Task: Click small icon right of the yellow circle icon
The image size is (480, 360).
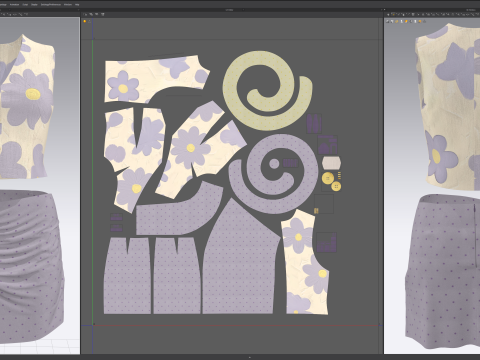Action: (x=89, y=21)
